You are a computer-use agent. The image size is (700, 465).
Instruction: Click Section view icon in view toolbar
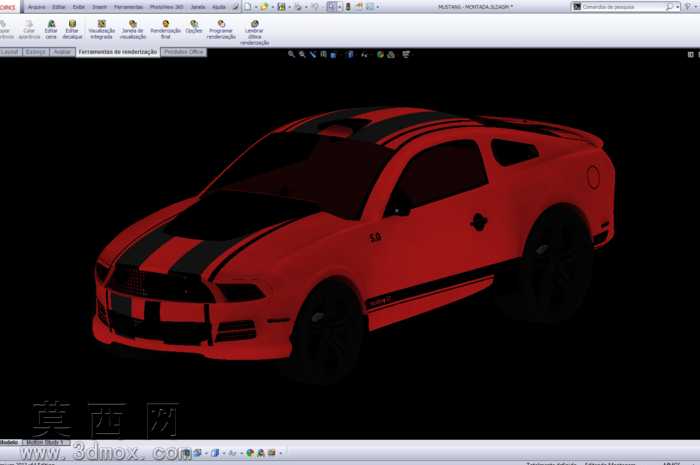point(324,54)
